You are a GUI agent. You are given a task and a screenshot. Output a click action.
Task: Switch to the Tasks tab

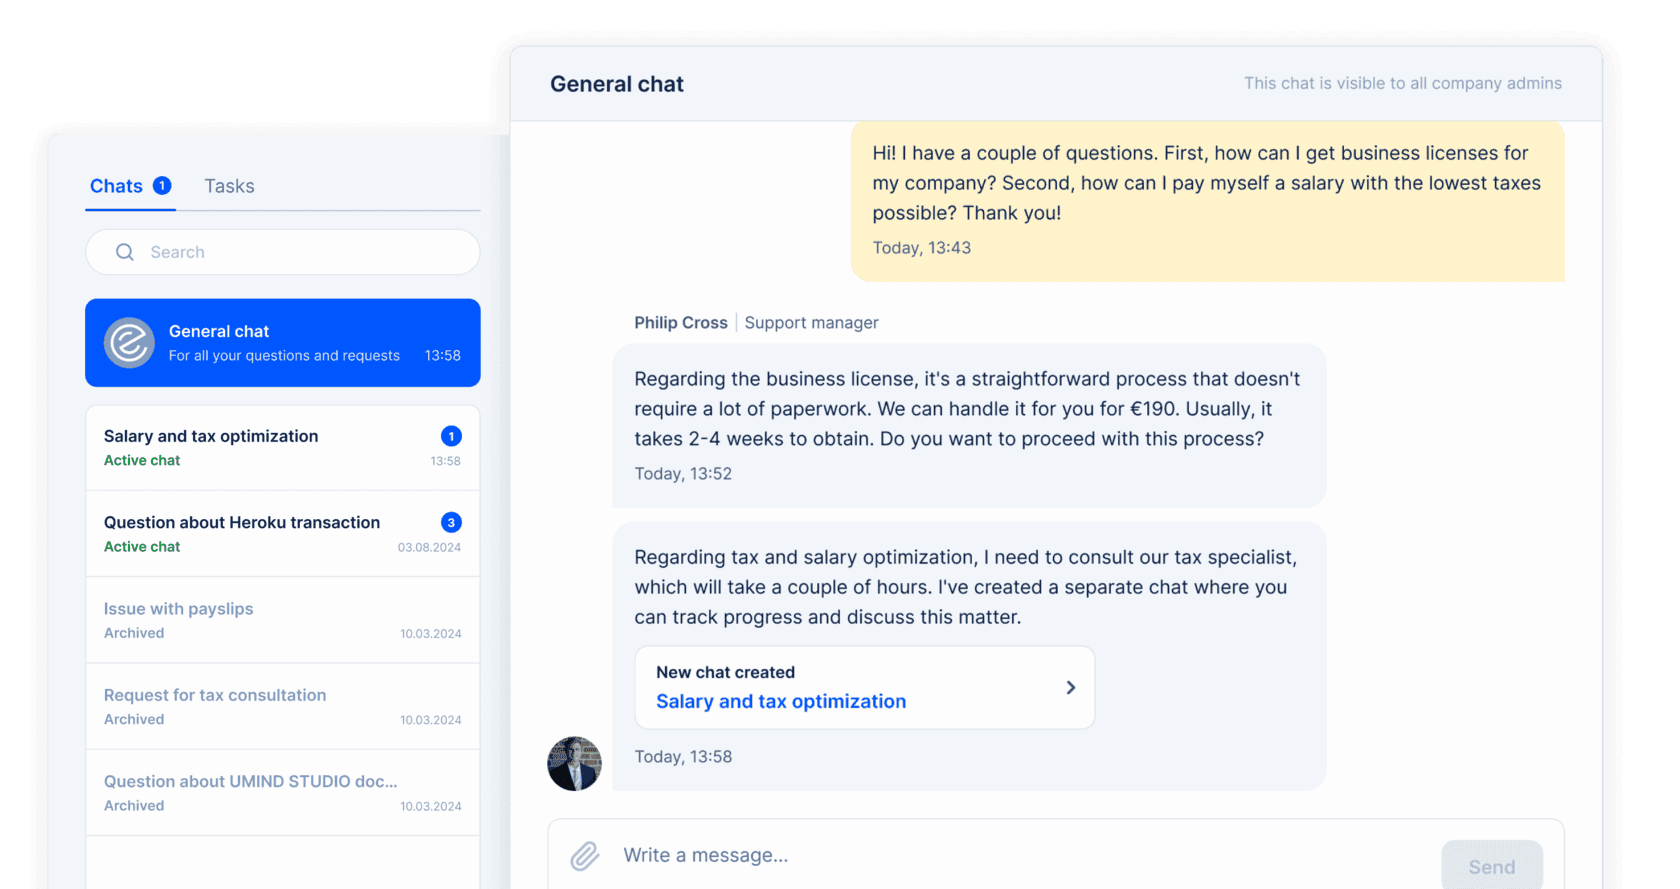[x=229, y=186]
